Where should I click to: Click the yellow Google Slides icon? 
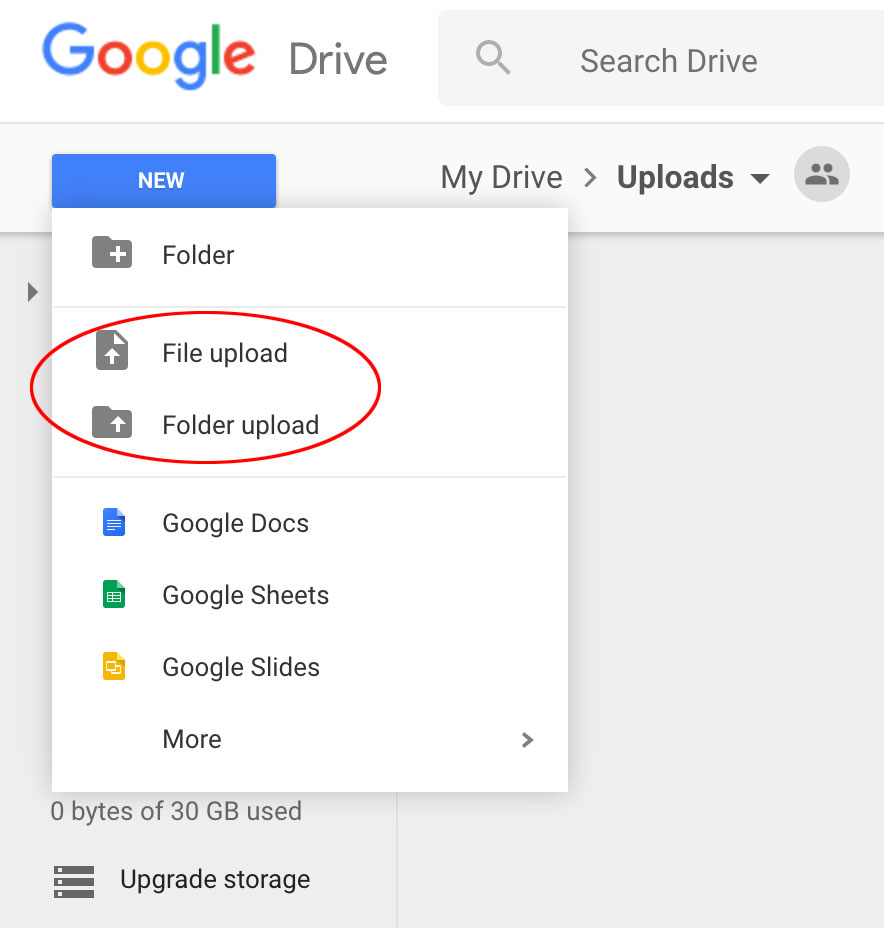pos(114,667)
